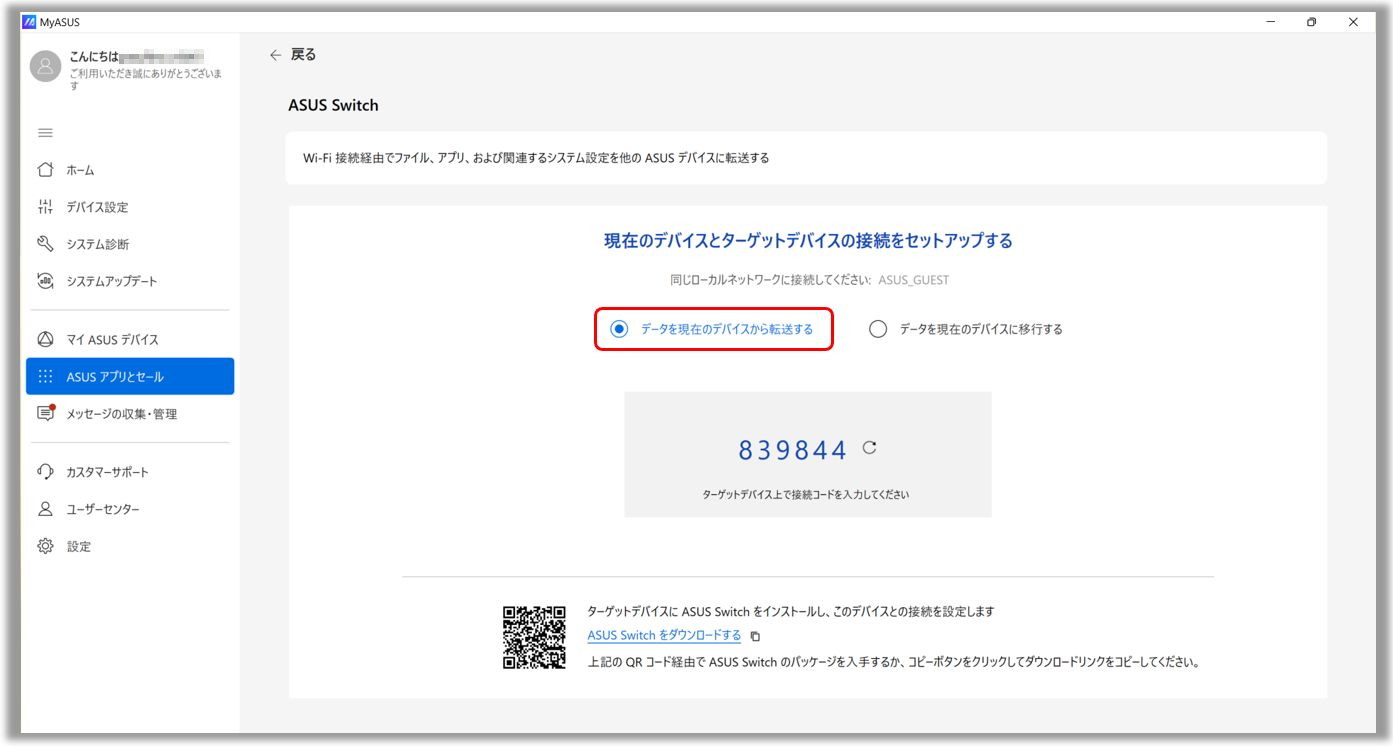Click the person icon beside ユーザーセンター
1393x746 pixels.
[45, 509]
